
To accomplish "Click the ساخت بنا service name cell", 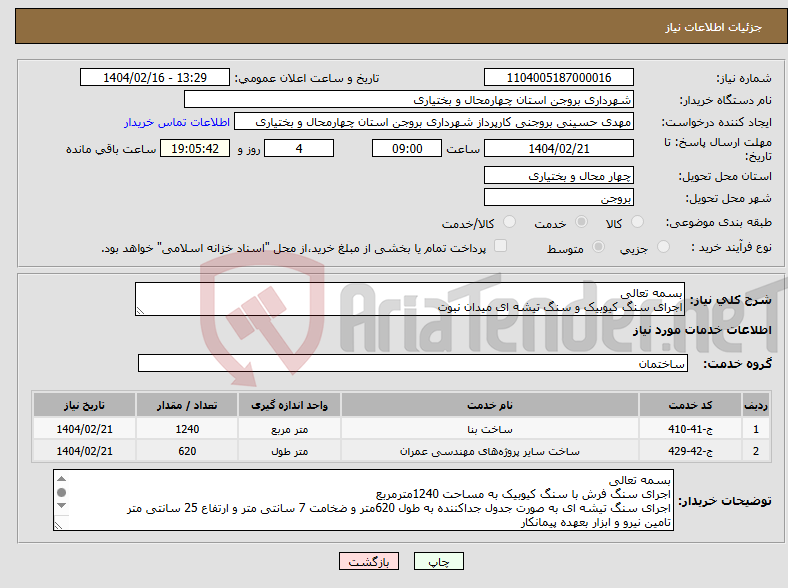I will pos(489,429).
